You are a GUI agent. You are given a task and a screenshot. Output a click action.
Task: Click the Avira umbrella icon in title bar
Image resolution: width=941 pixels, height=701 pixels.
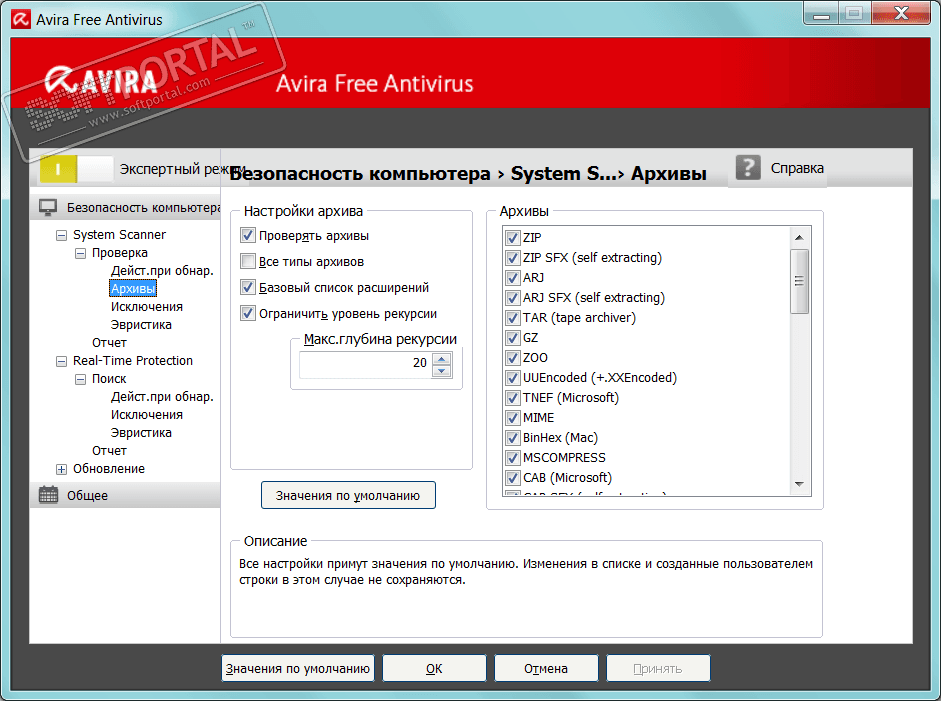[21, 19]
